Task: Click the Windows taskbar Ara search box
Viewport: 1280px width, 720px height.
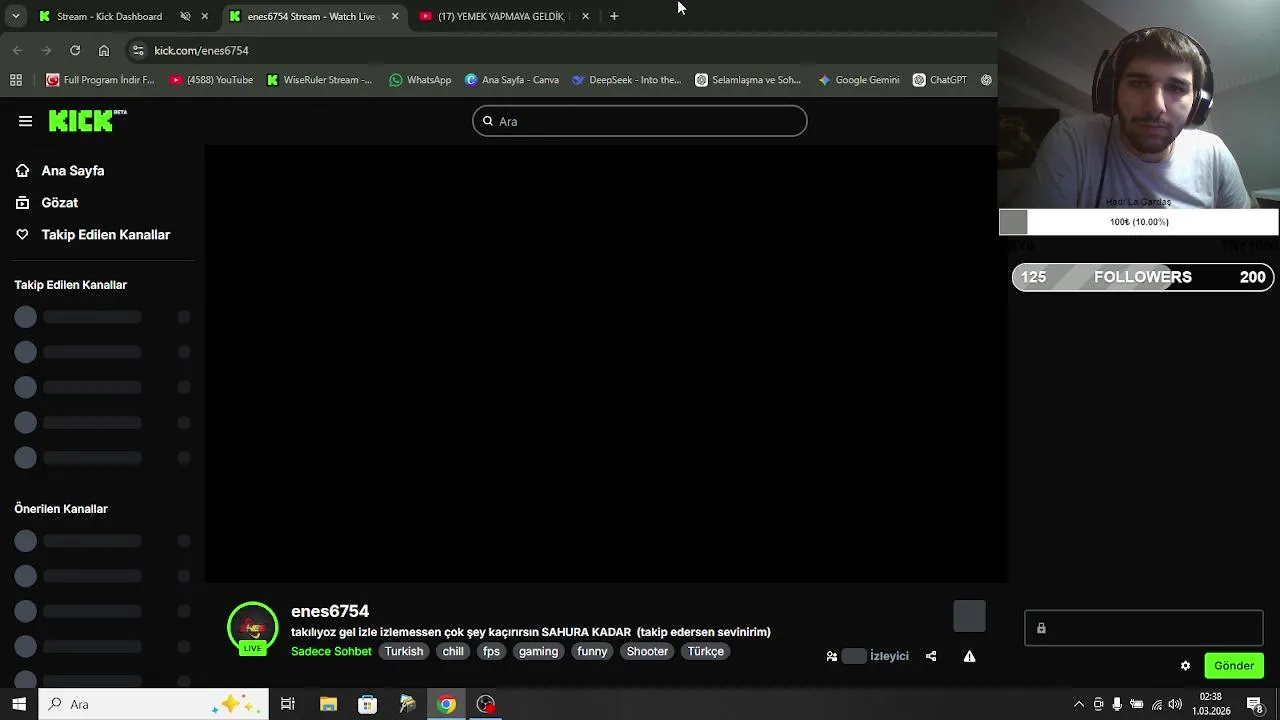Action: pyautogui.click(x=154, y=705)
